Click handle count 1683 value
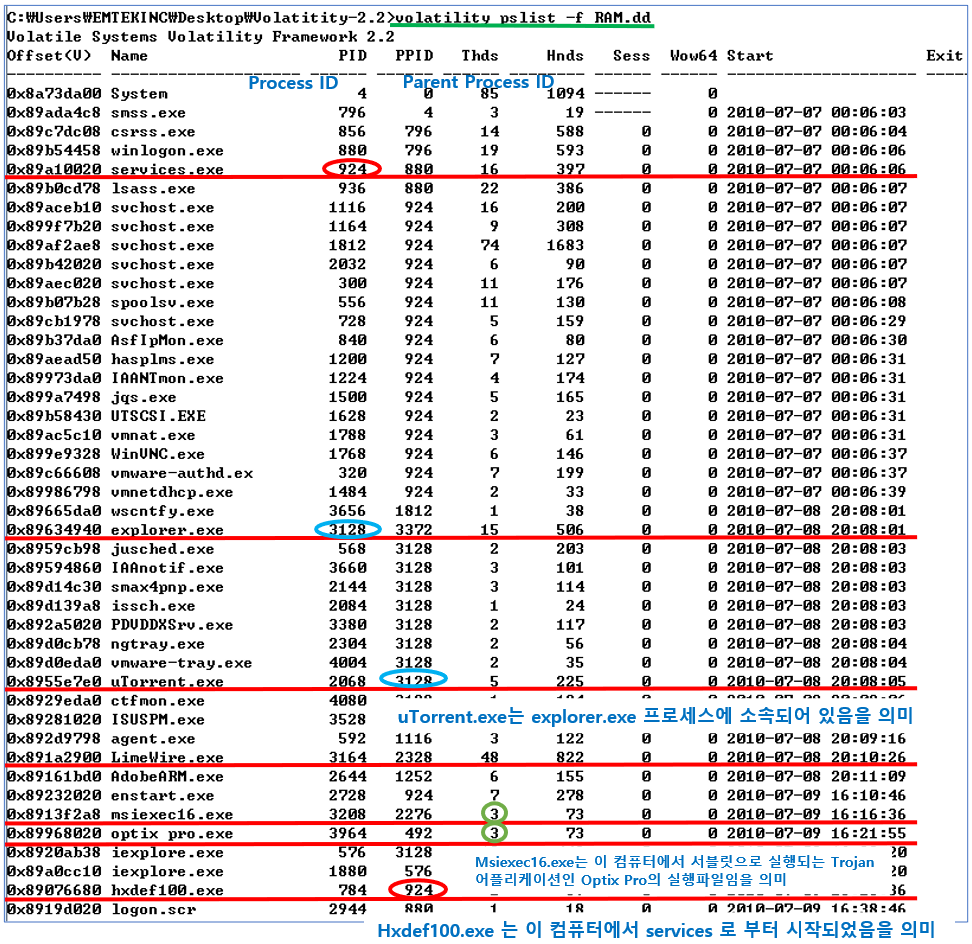972x944 pixels. coord(565,245)
